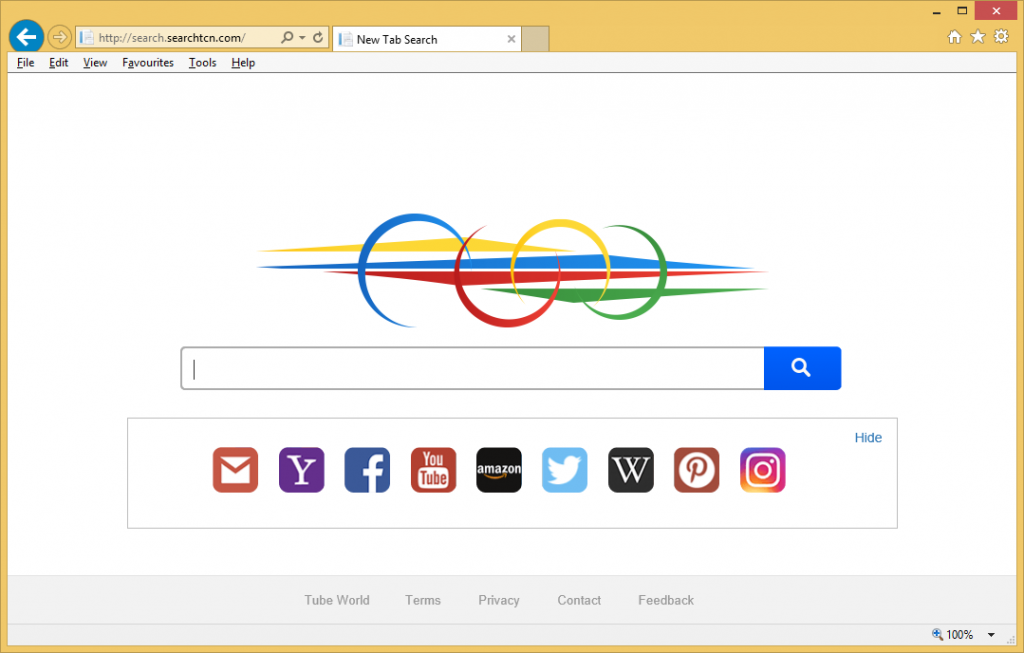Open the Privacy footer link
The width and height of the screenshot is (1024, 653).
499,600
